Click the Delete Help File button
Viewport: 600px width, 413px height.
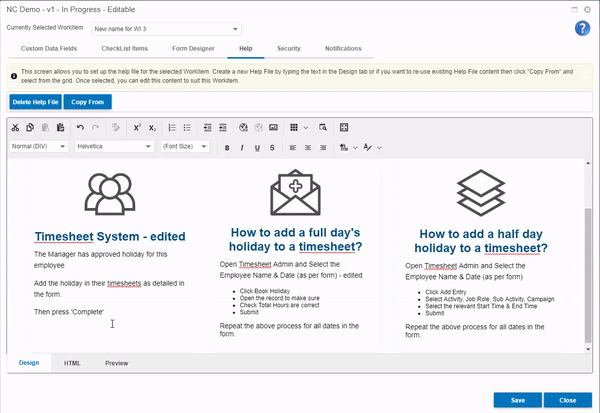pyautogui.click(x=35, y=102)
